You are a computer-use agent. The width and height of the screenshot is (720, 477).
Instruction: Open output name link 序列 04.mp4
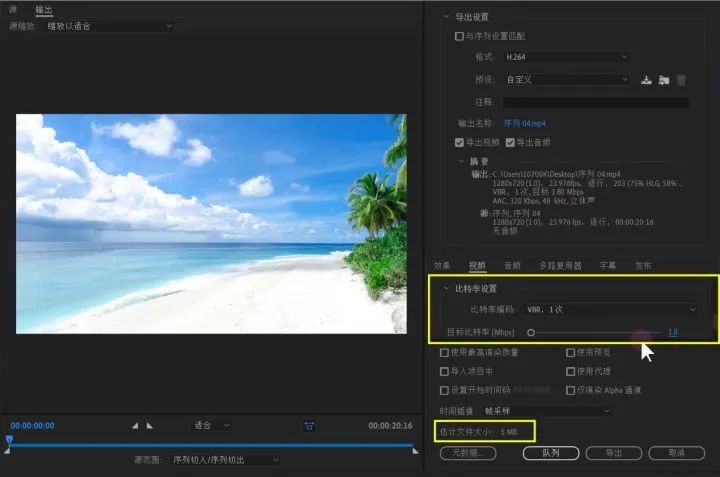[524, 123]
